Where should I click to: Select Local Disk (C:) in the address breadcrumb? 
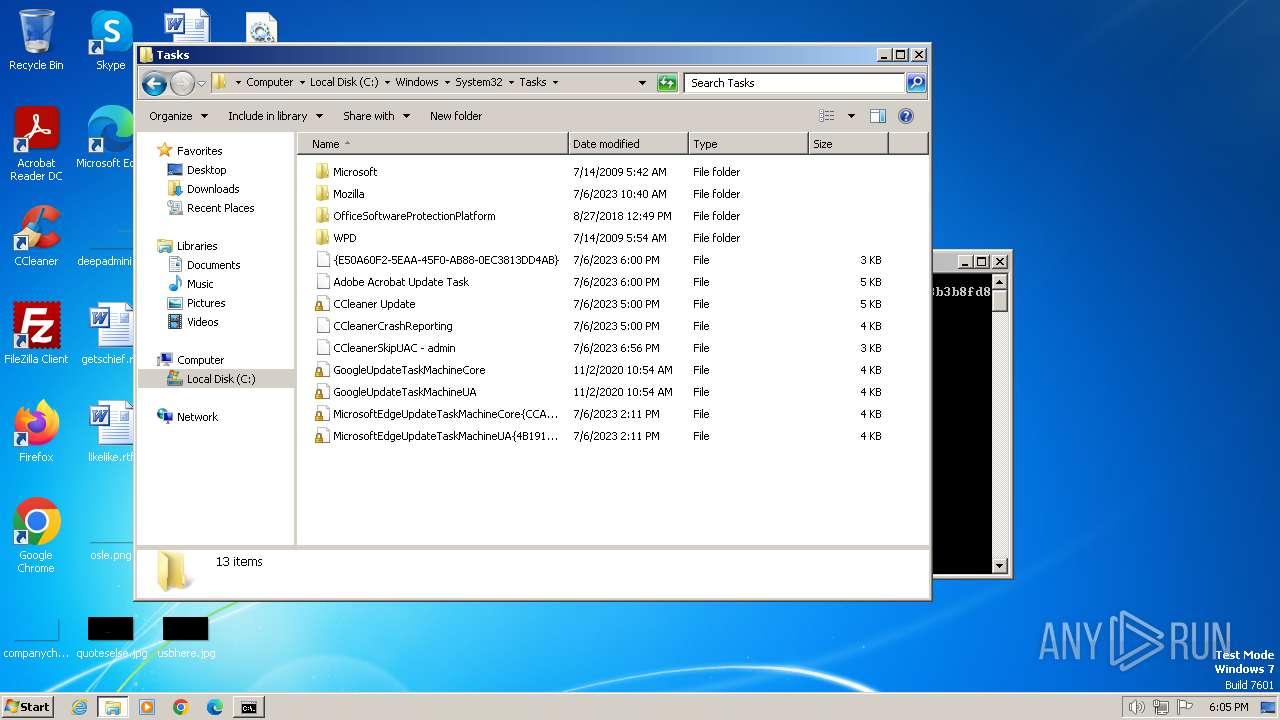(344, 83)
